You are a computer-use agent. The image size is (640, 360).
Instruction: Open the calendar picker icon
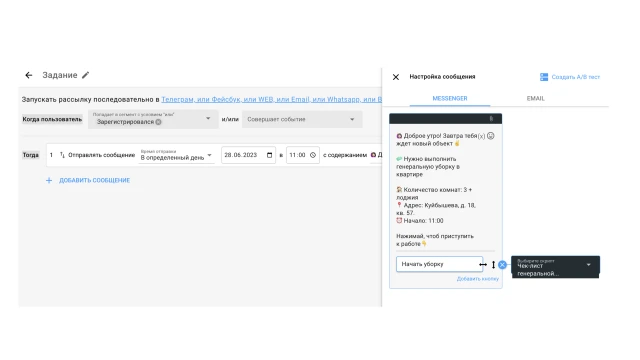coord(269,155)
